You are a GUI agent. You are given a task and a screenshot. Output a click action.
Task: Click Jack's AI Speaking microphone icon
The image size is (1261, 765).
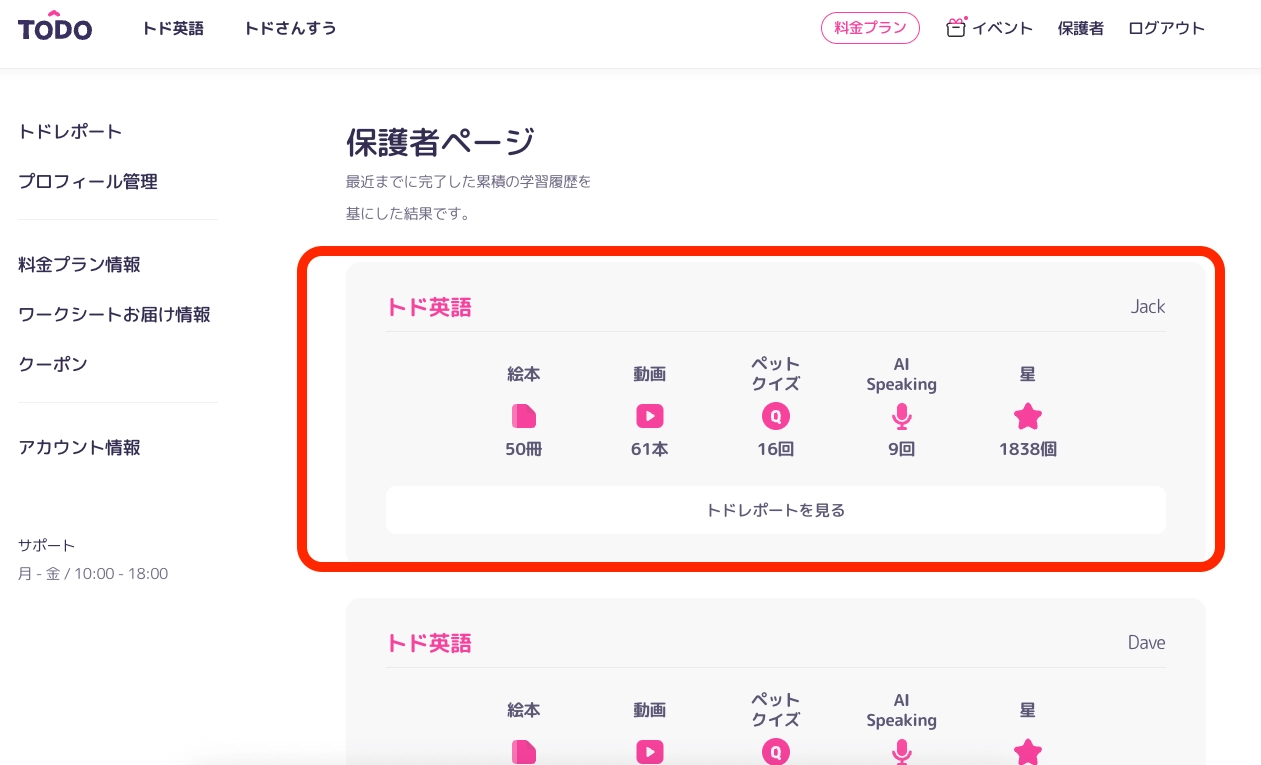tap(902, 416)
